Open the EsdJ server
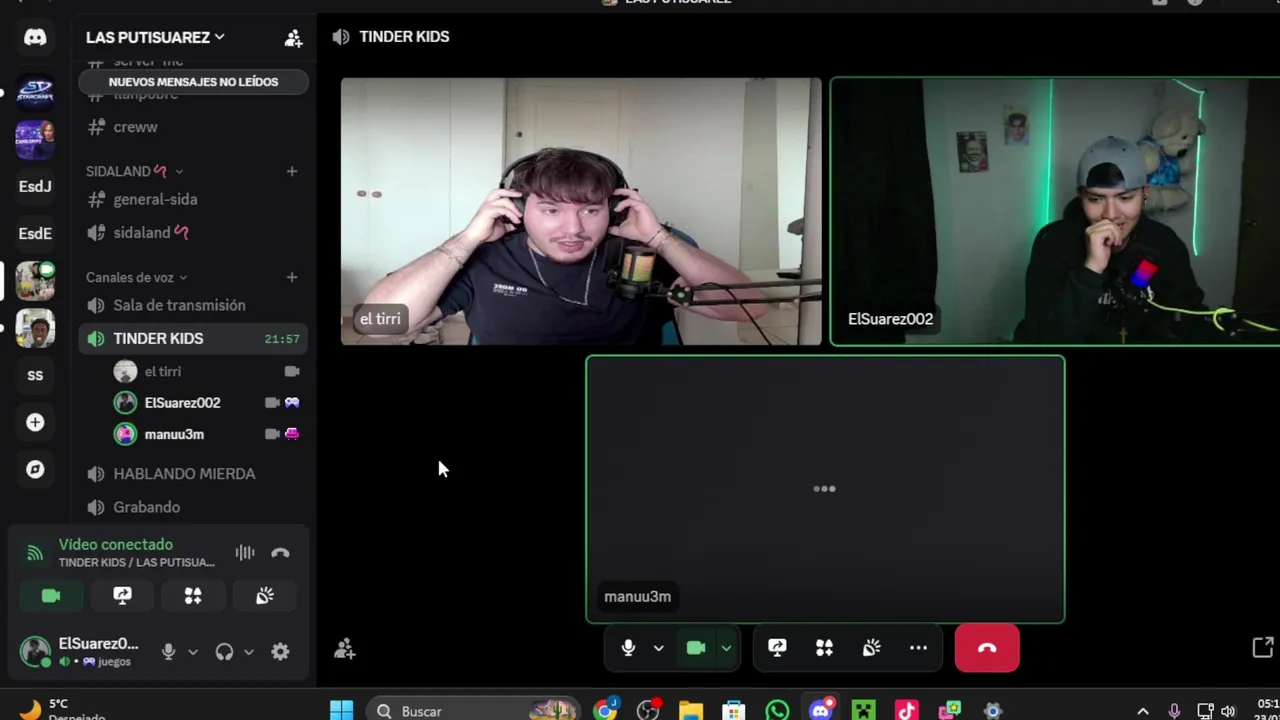The image size is (1280, 720). pos(35,186)
